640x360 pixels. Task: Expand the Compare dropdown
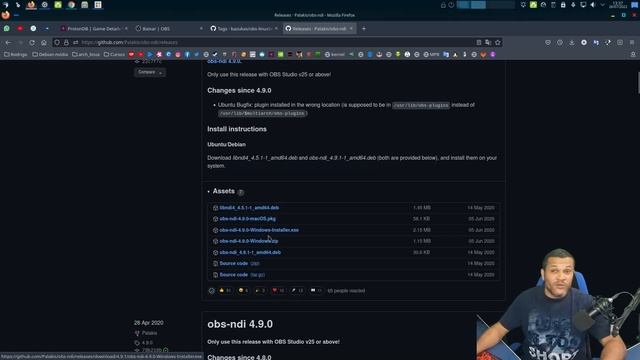click(150, 72)
